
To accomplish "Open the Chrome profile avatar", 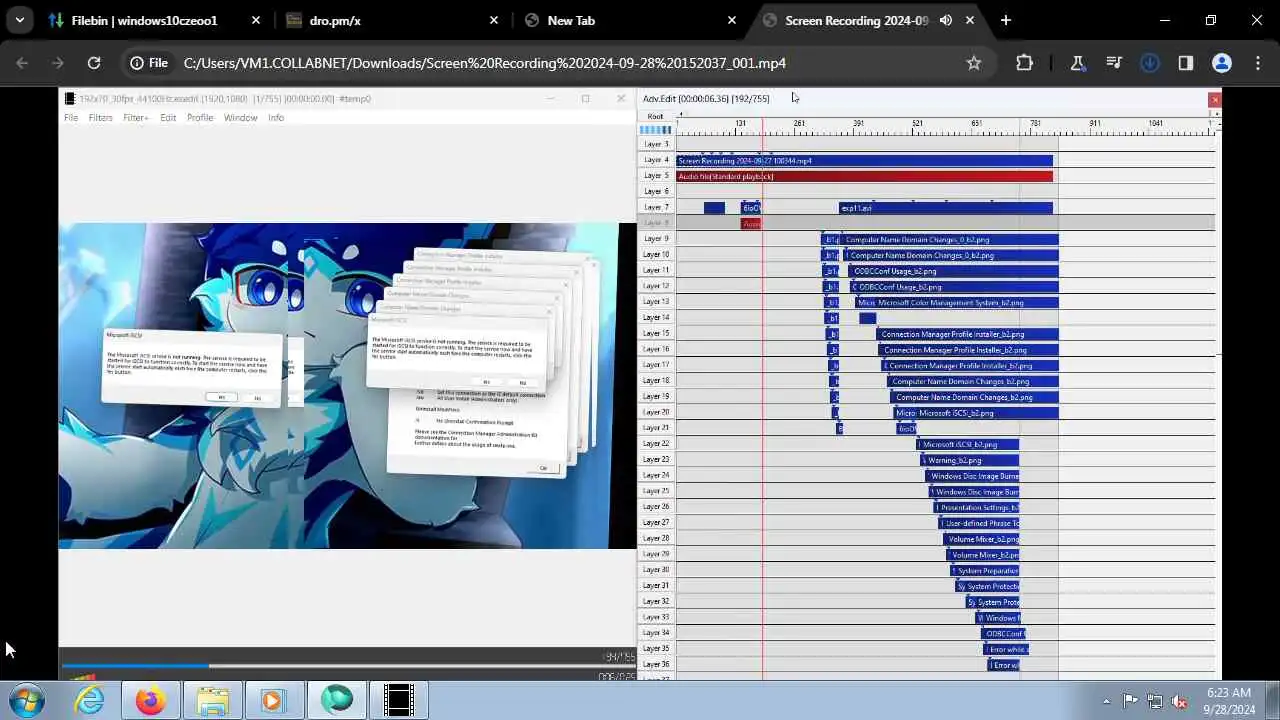I will [1222, 63].
